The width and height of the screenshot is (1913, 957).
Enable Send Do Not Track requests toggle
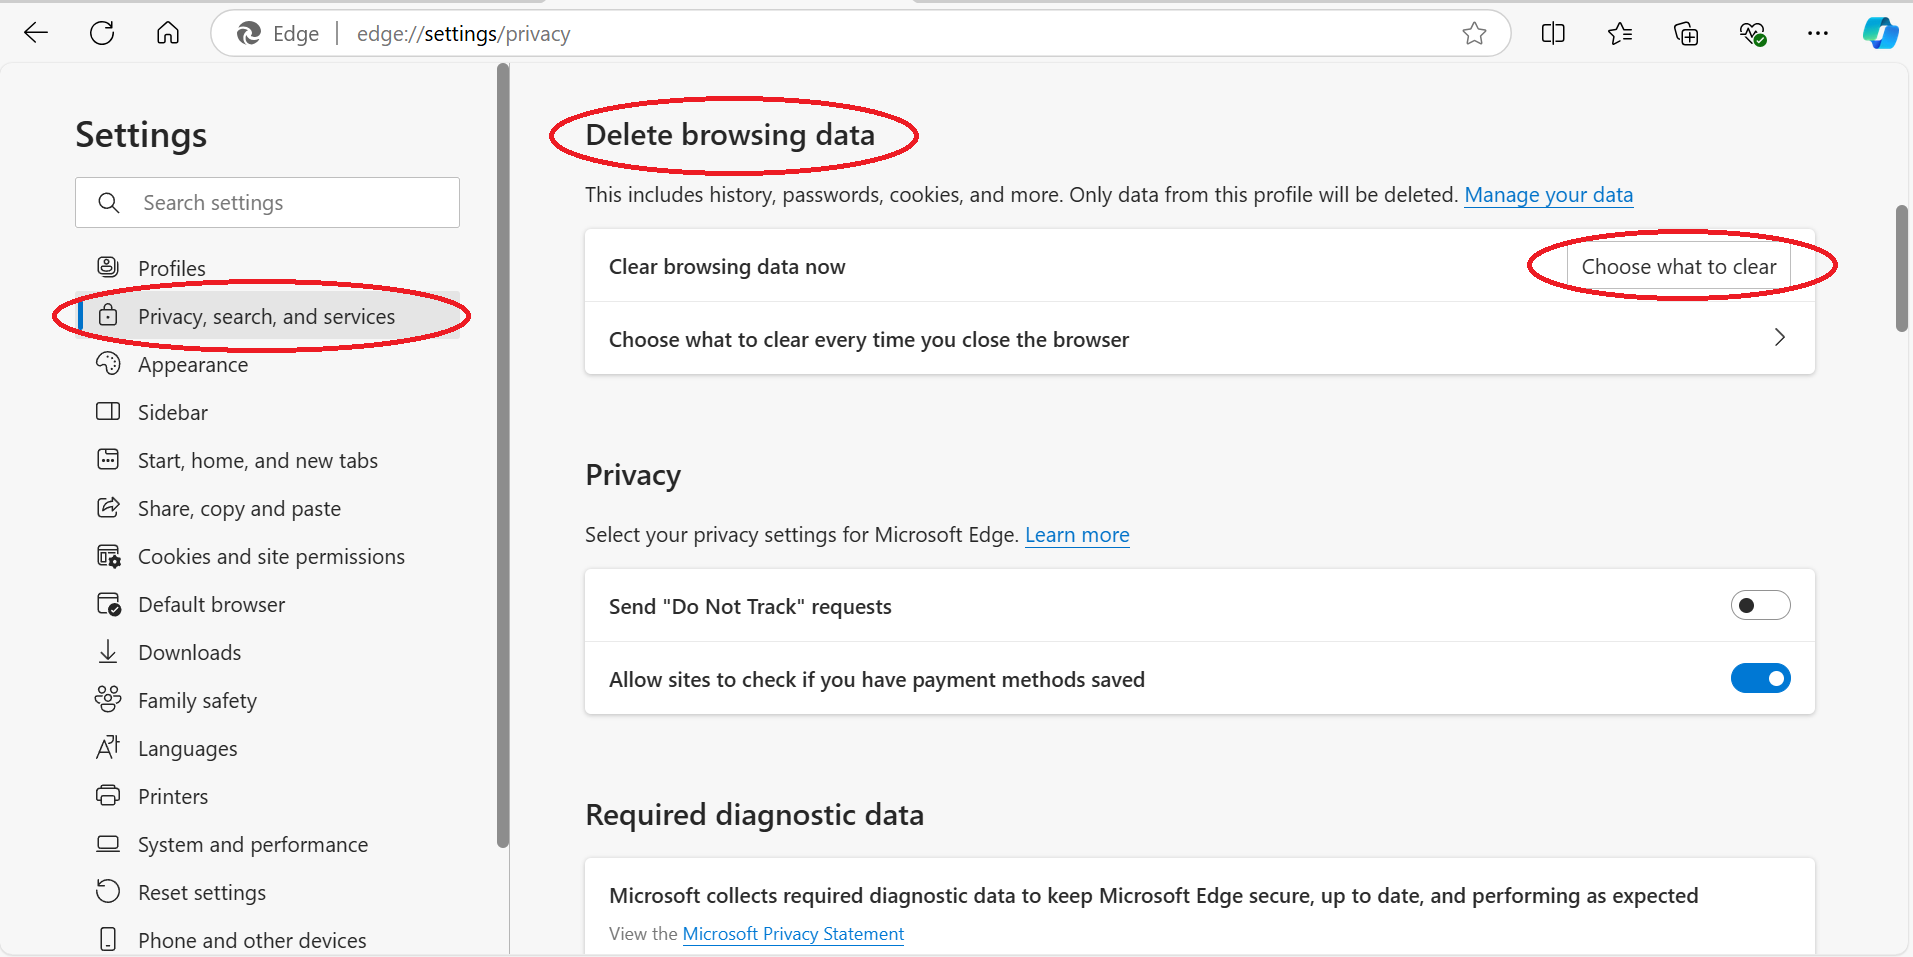tap(1760, 605)
